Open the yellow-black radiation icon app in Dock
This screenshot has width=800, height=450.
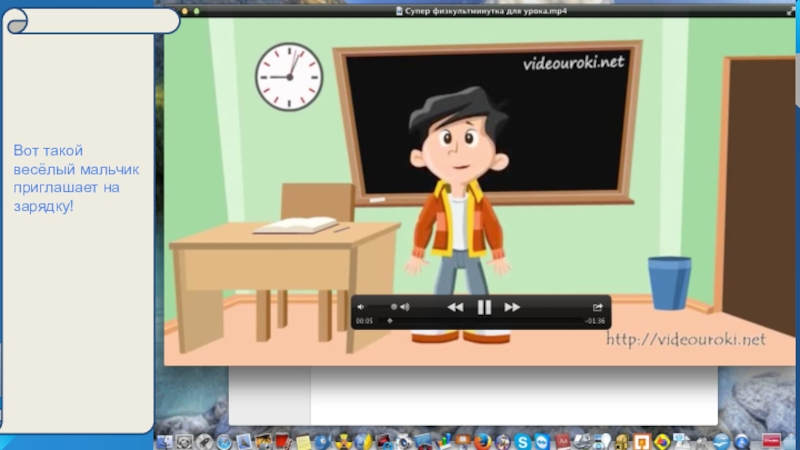(x=342, y=441)
